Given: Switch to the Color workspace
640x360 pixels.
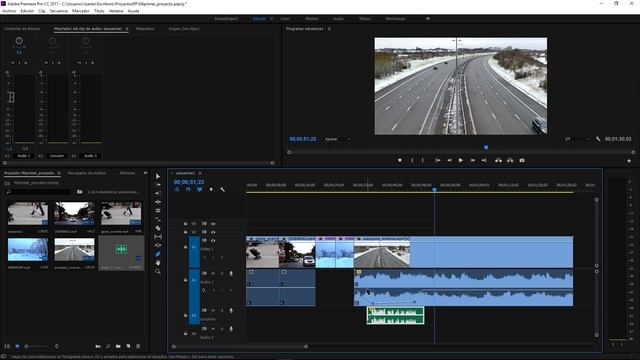Looking at the screenshot, I should pyautogui.click(x=285, y=19).
